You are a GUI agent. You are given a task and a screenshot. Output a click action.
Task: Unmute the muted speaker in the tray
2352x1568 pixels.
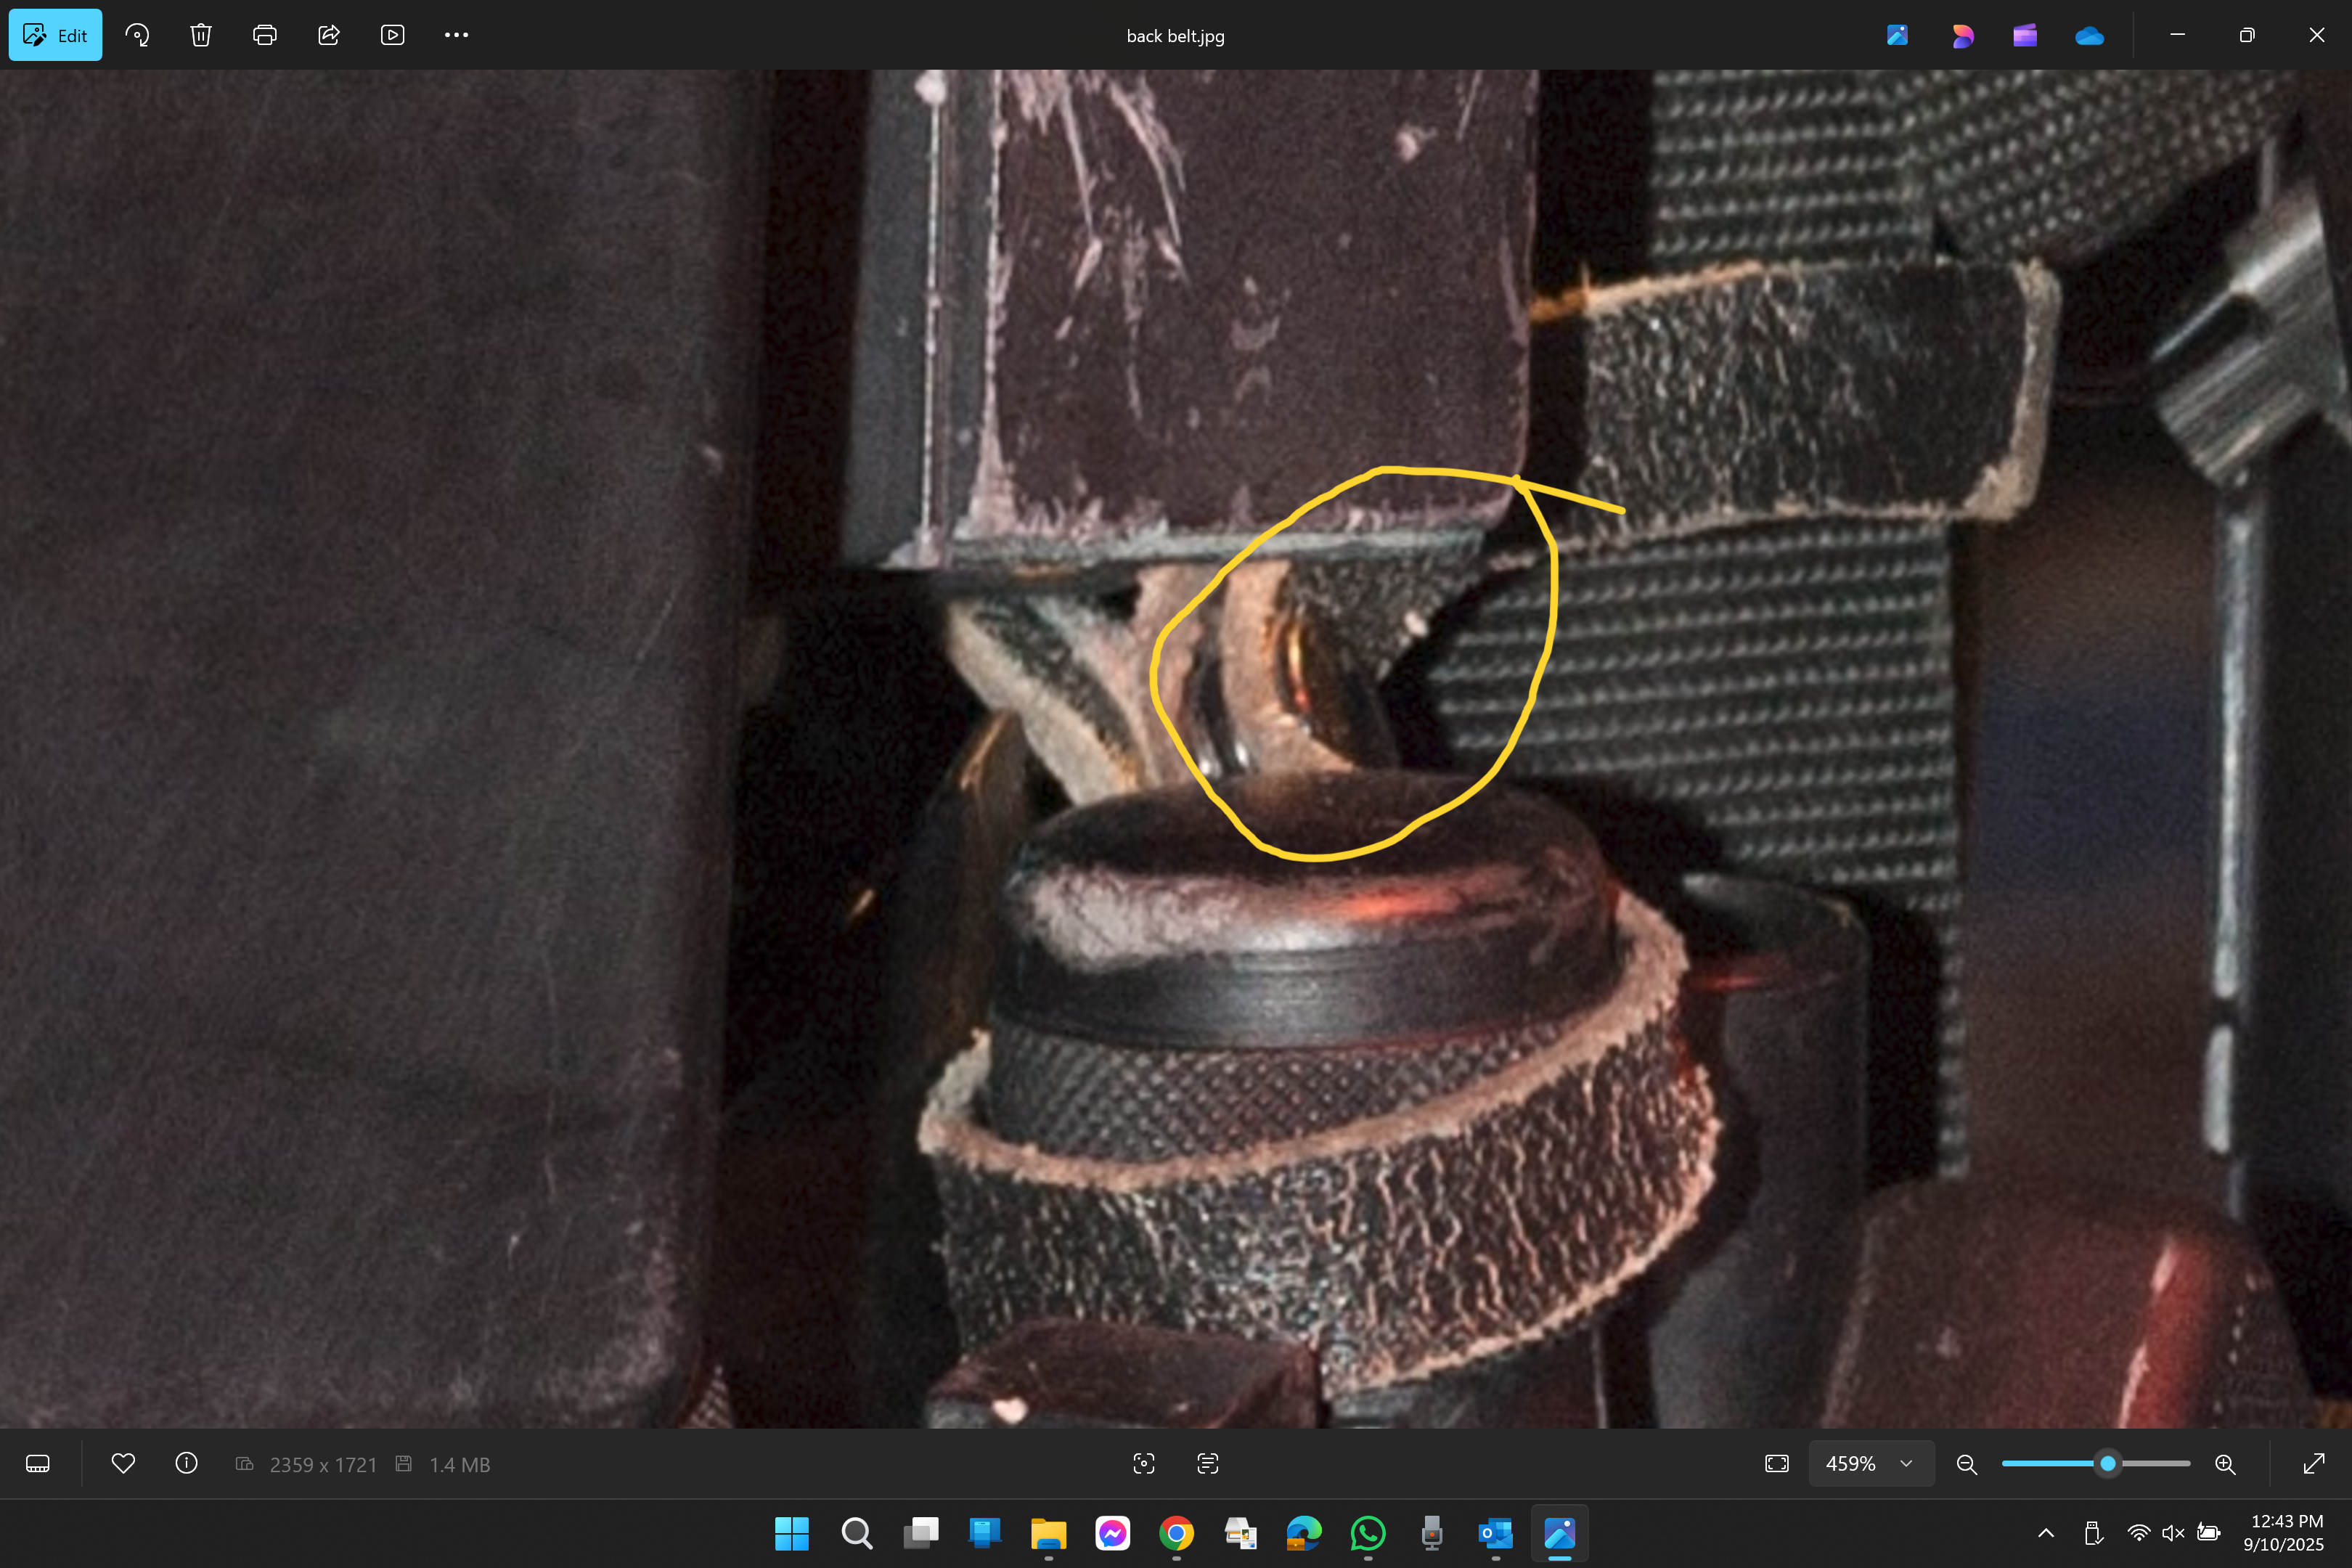tap(2173, 1533)
